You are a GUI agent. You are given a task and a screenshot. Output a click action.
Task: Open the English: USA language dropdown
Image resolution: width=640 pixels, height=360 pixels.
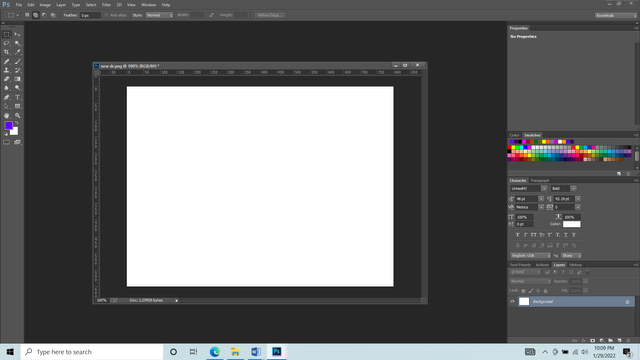[530, 256]
